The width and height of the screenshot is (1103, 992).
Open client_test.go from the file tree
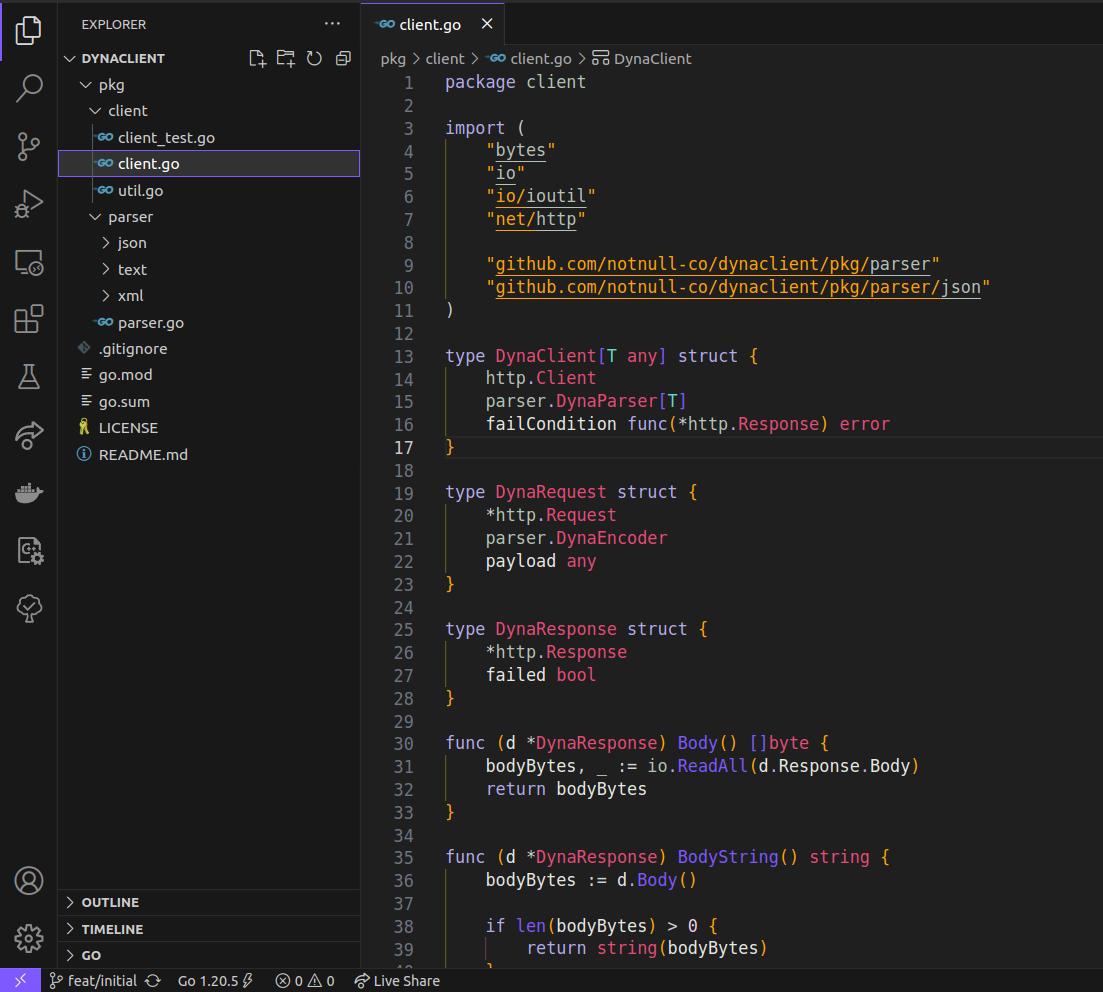pos(166,138)
